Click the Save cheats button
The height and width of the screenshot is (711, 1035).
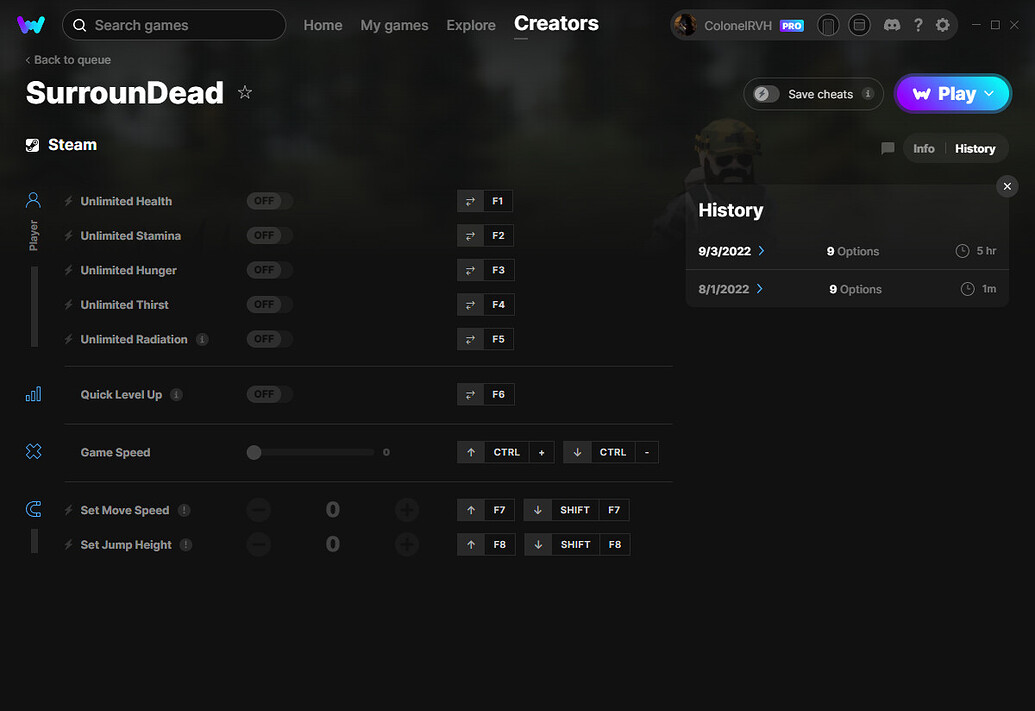coord(812,93)
